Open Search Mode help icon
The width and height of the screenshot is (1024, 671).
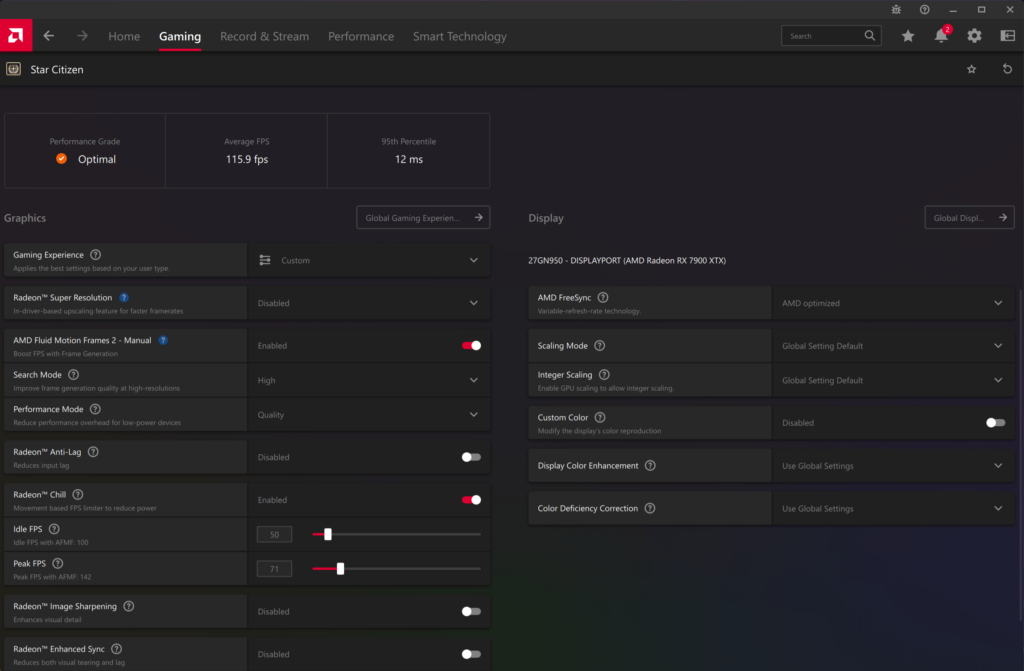tap(74, 374)
